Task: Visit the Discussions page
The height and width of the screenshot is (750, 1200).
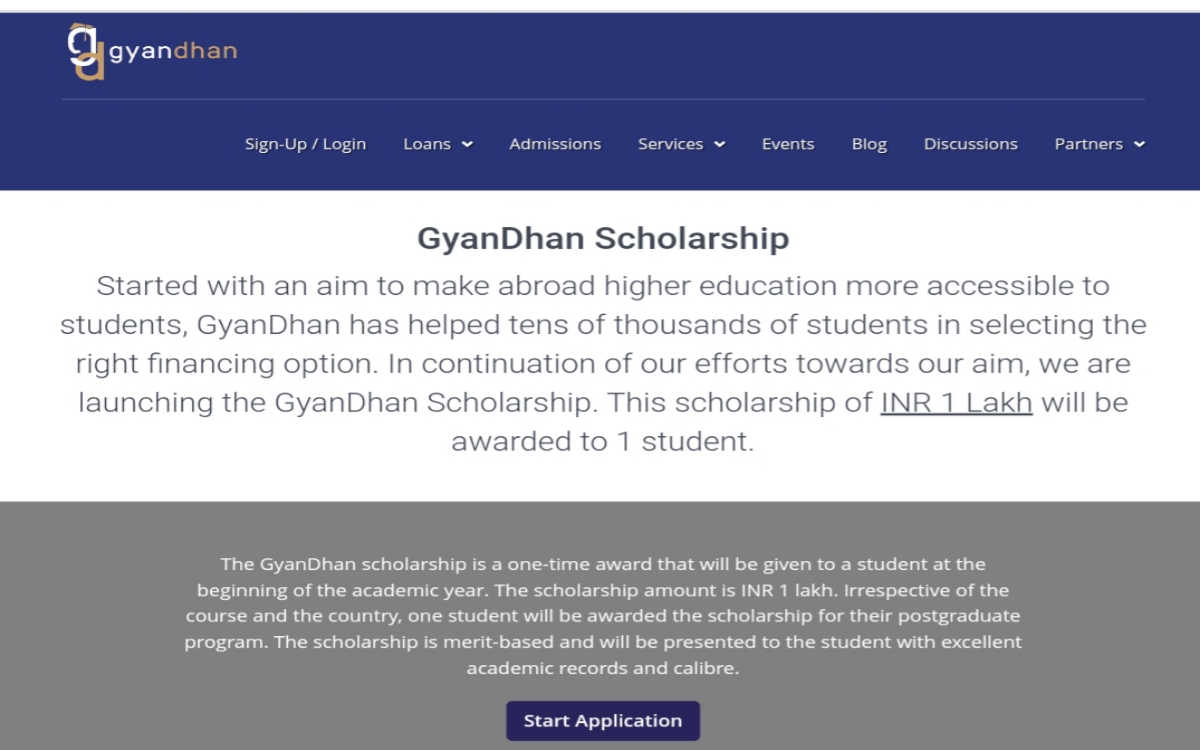Action: click(970, 144)
